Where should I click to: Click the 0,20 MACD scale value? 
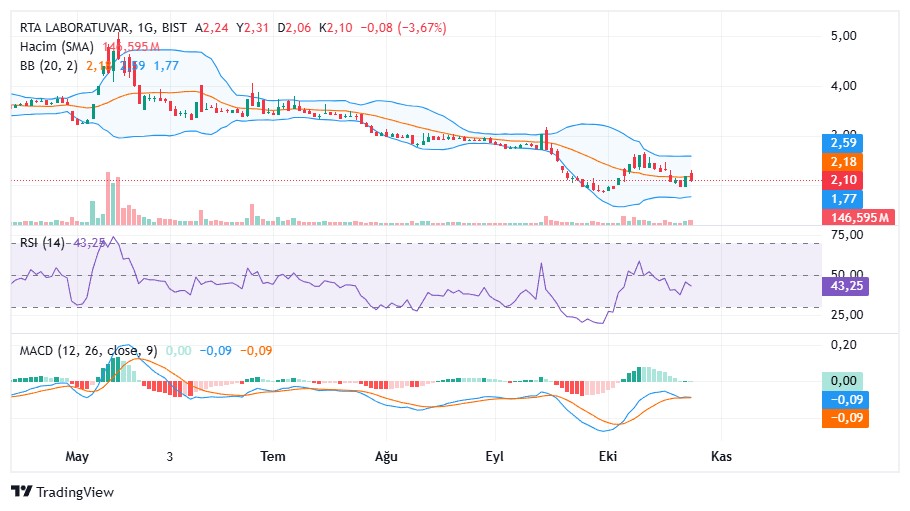click(843, 345)
